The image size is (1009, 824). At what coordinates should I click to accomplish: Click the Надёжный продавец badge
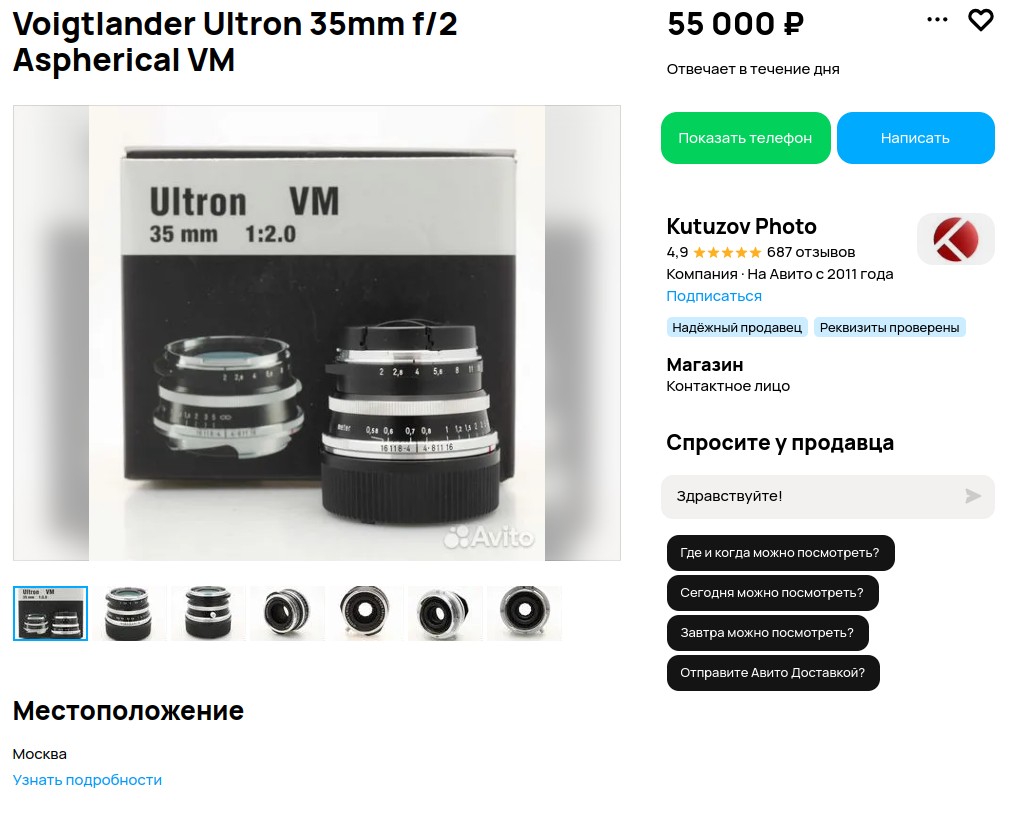coord(737,327)
